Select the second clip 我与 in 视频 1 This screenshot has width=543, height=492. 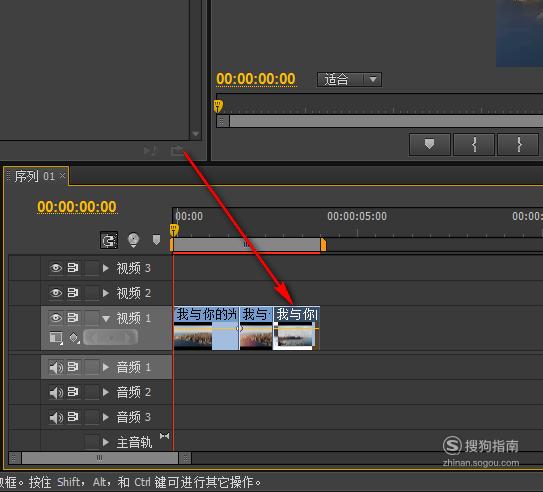(x=256, y=328)
